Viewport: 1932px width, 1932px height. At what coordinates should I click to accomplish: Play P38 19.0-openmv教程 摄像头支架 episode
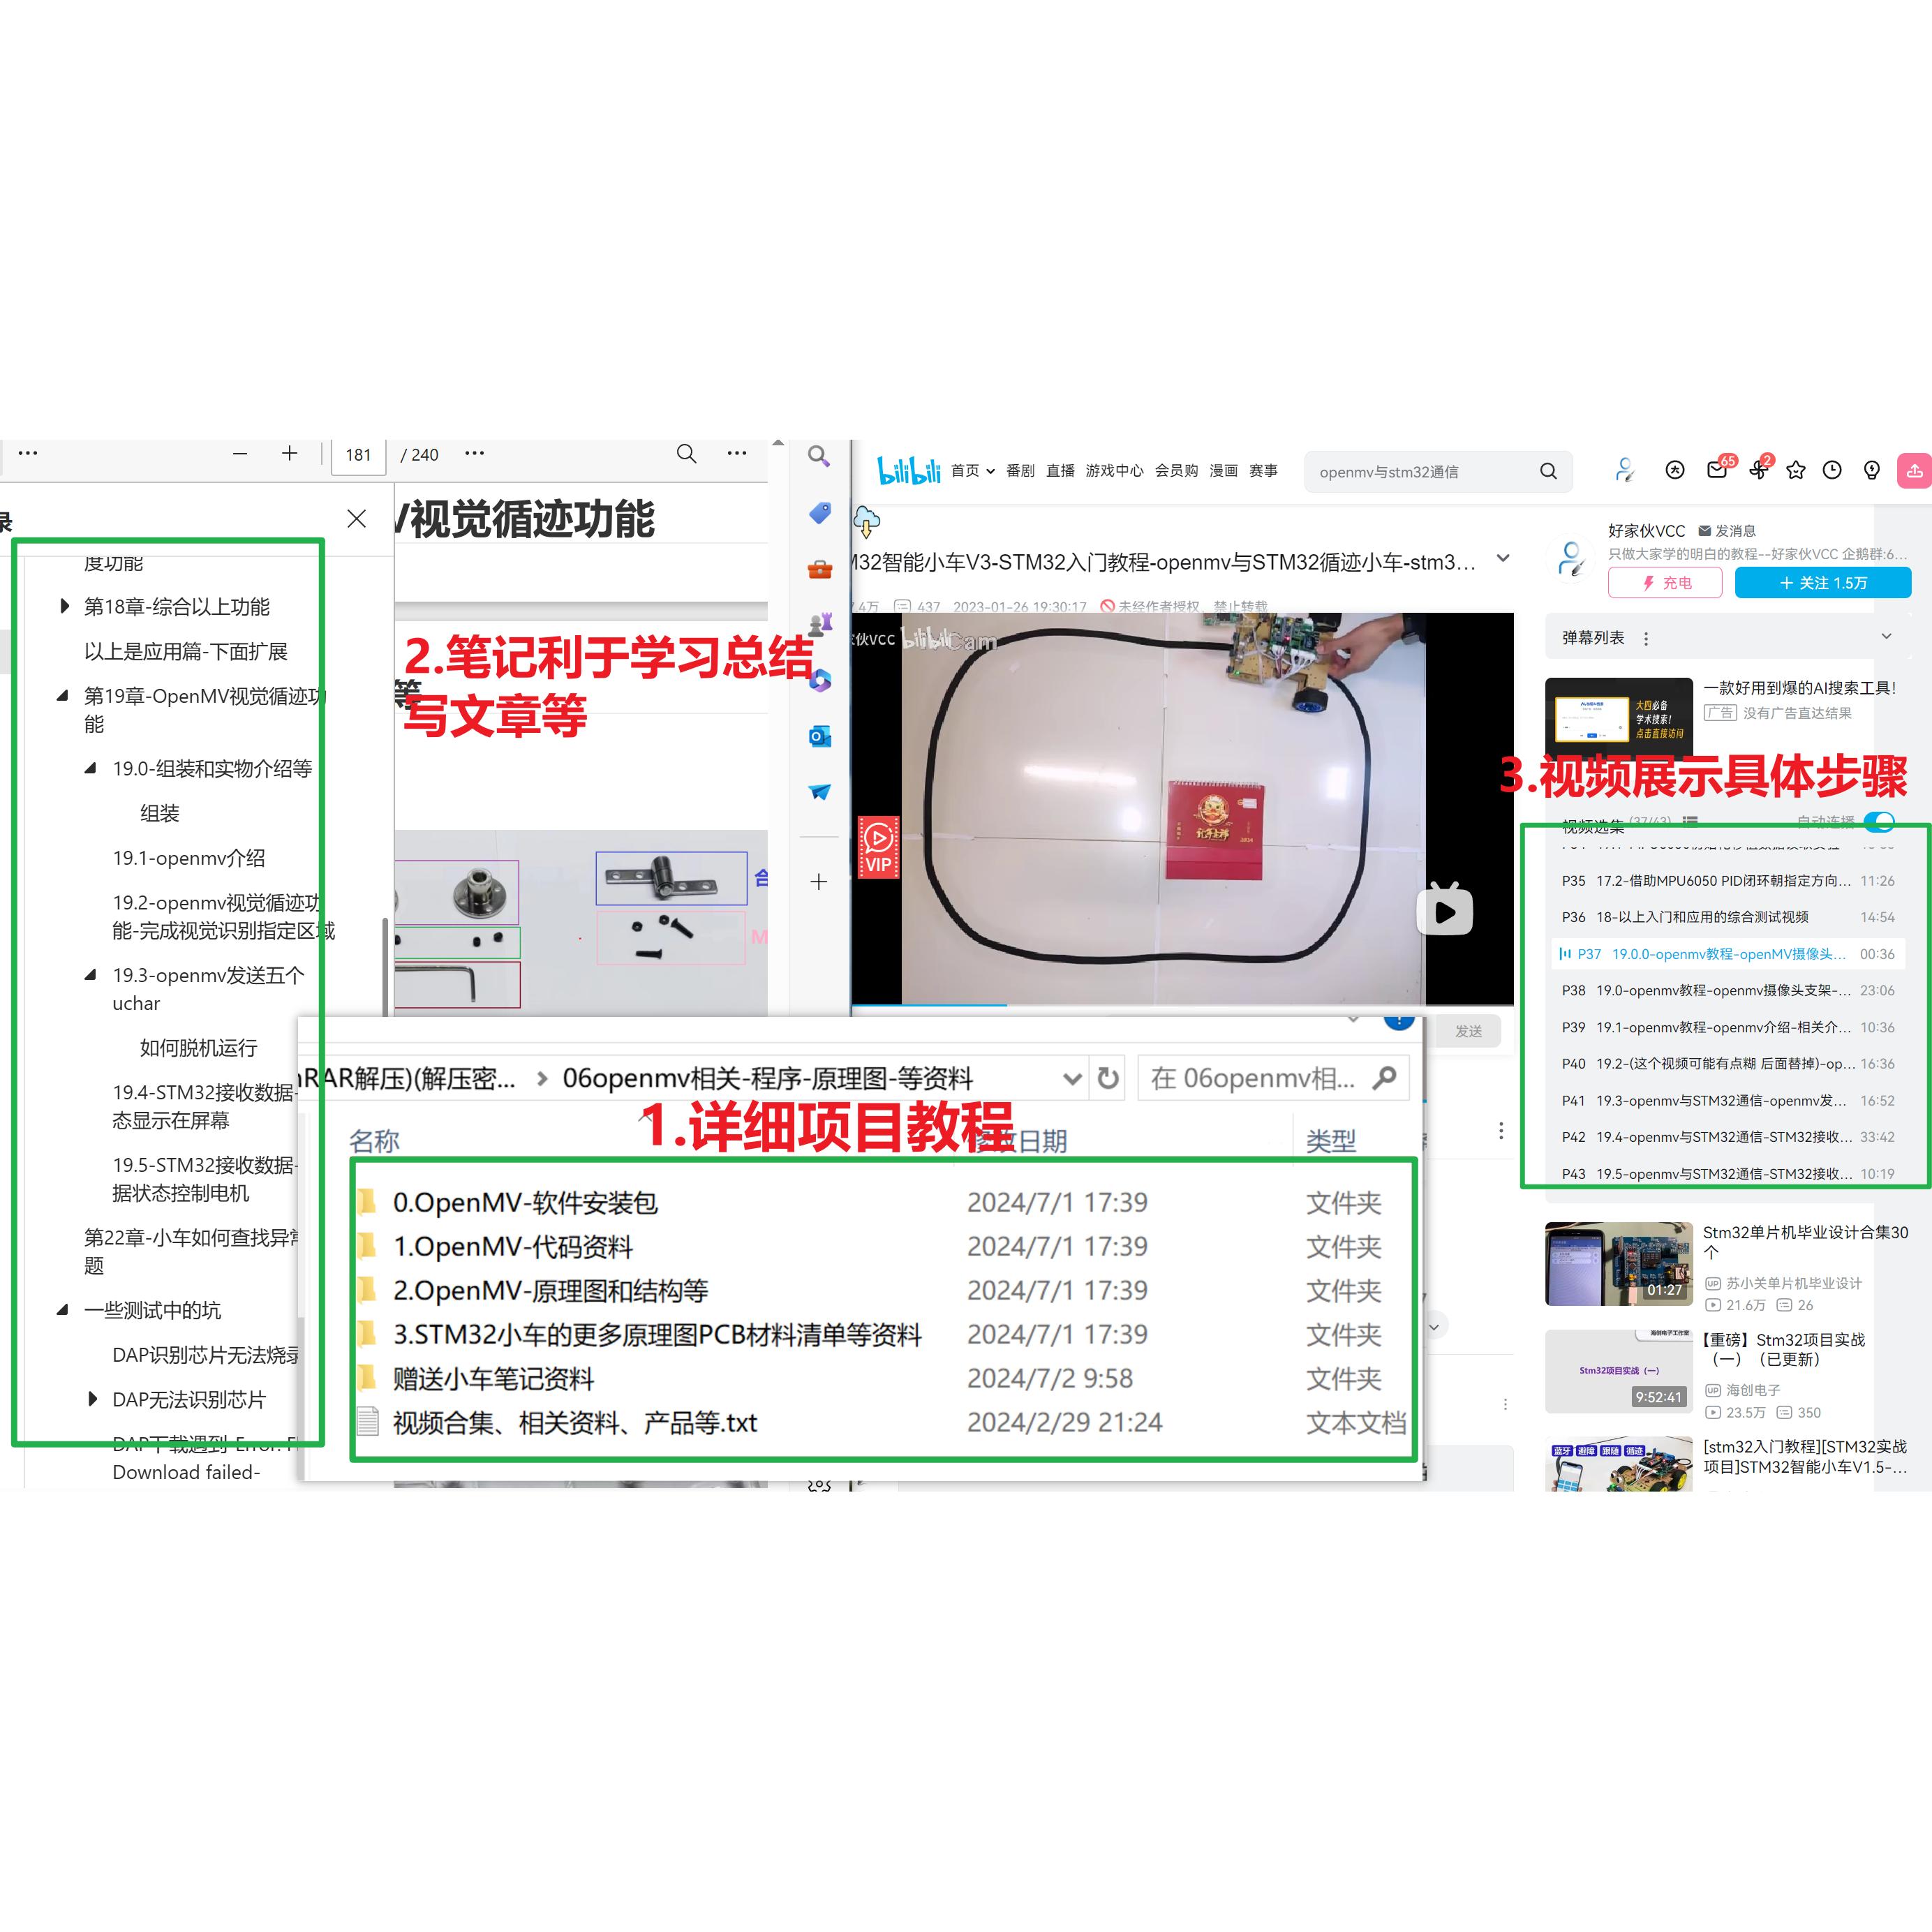1728,991
